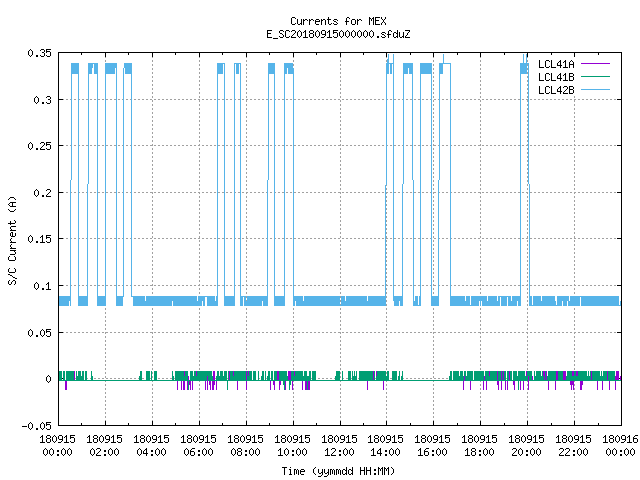640x480 pixels.
Task: Click the x-axis label "Time (yymmdd HH:MM)"
Action: click(x=338, y=471)
